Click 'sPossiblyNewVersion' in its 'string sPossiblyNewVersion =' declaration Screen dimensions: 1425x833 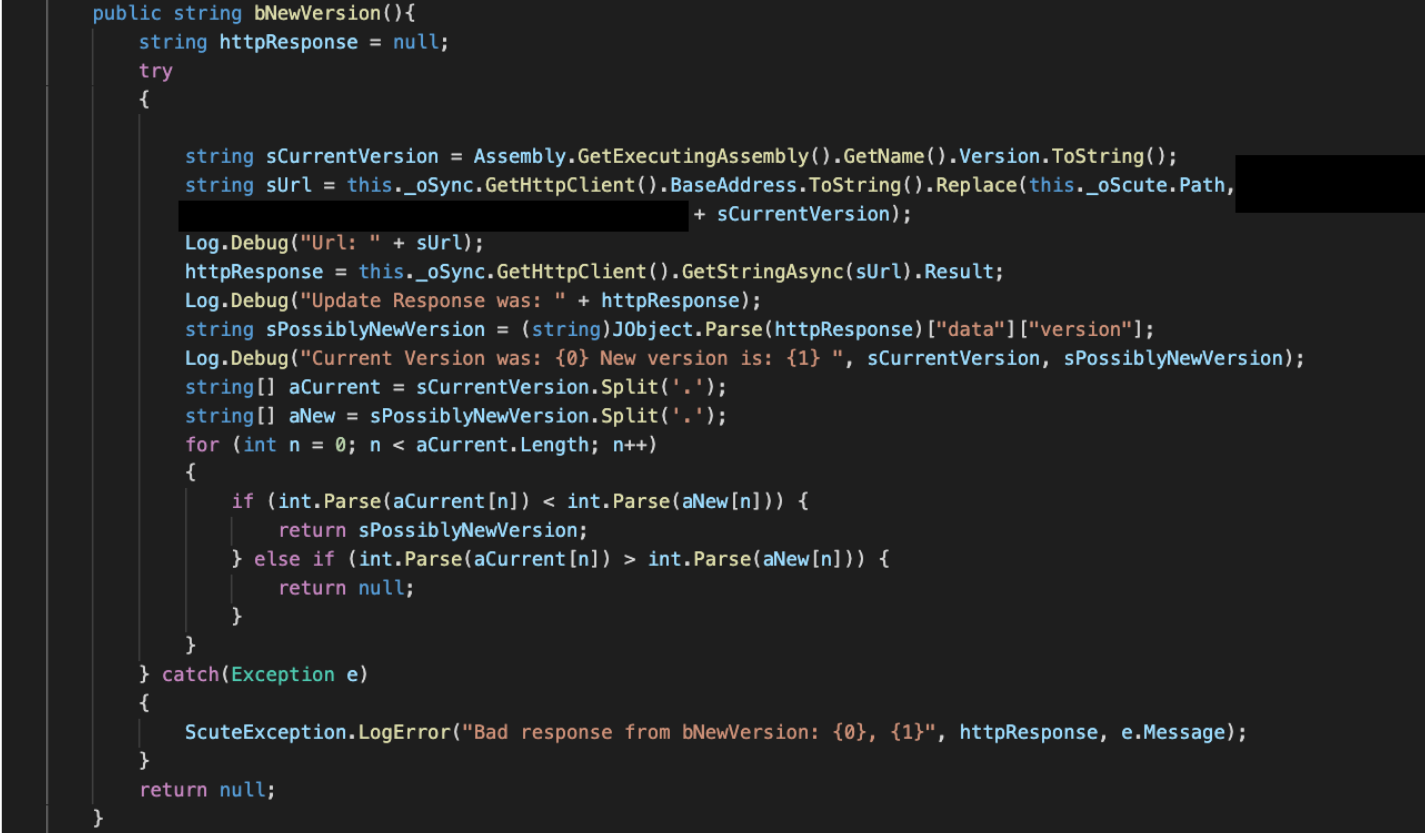click(x=375, y=330)
